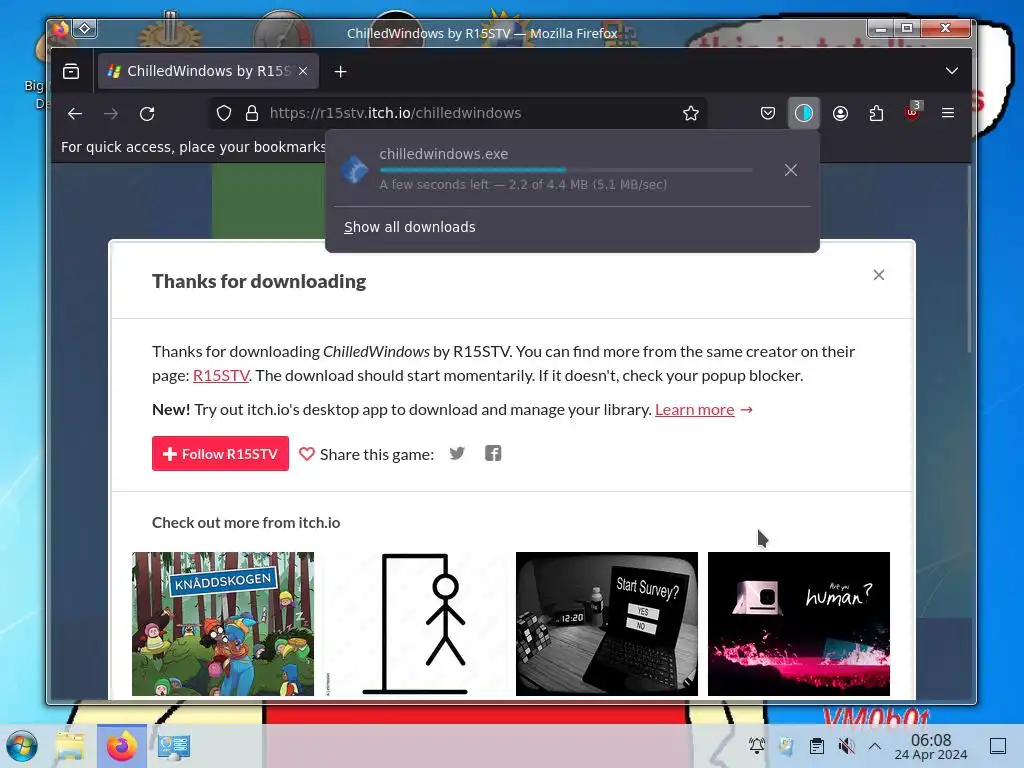The width and height of the screenshot is (1024, 768).
Task: Click the Follow R15STV button
Action: click(x=220, y=453)
